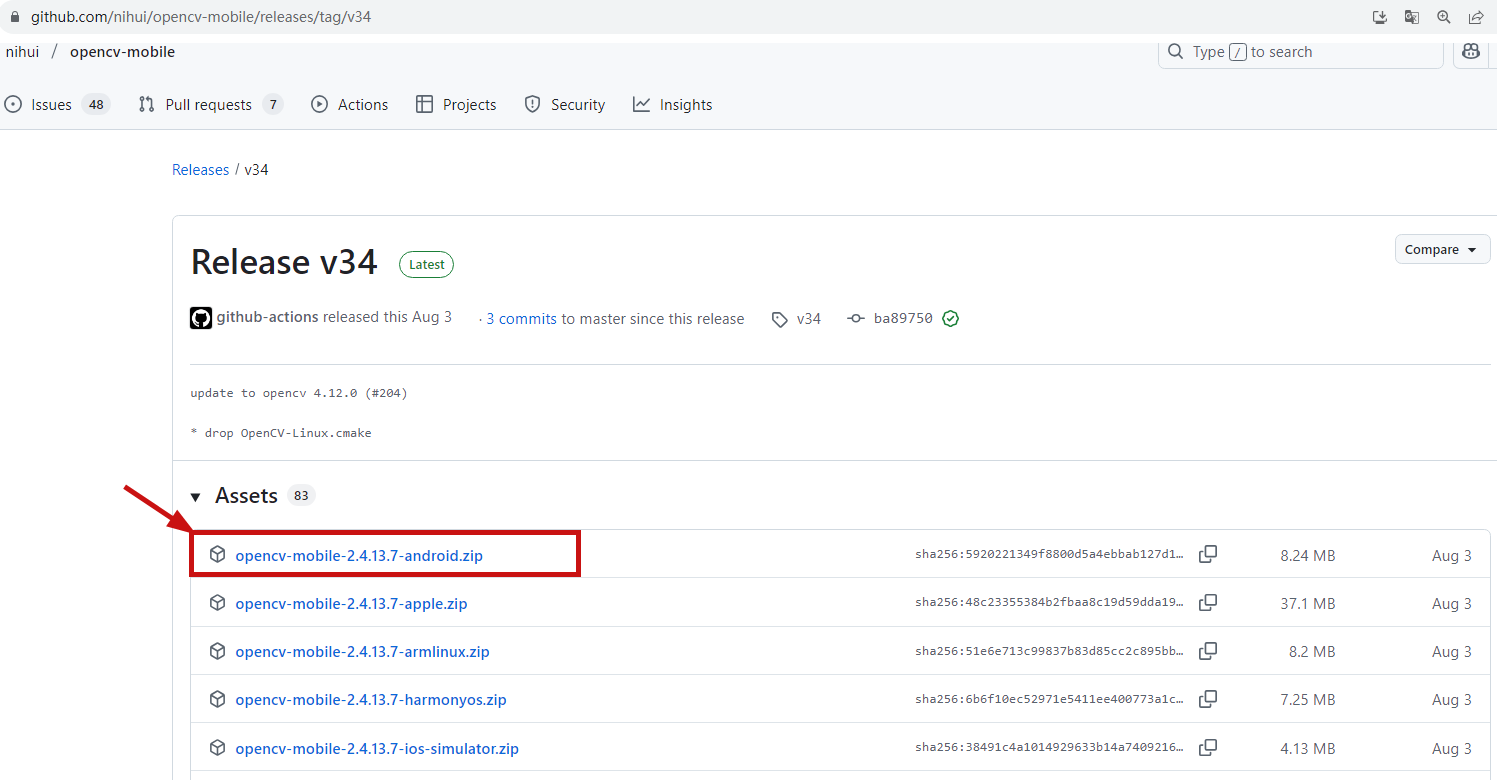Open the Projects tab
The image size is (1497, 780).
click(456, 104)
